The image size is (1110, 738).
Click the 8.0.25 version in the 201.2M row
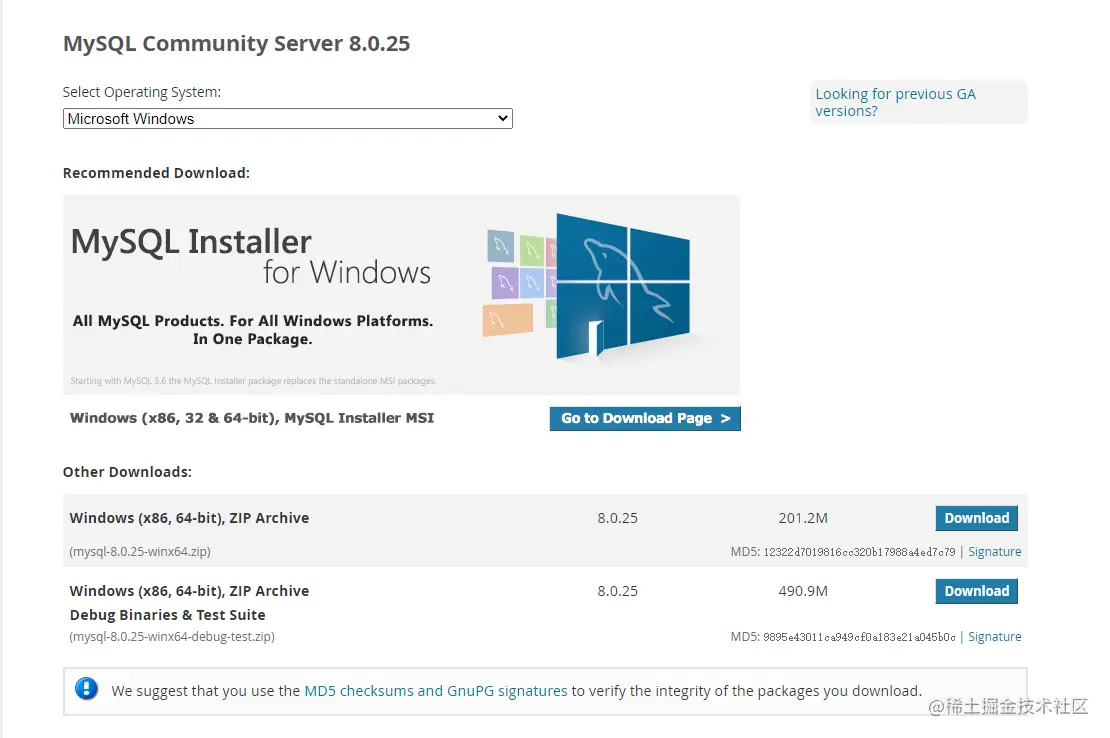point(617,518)
